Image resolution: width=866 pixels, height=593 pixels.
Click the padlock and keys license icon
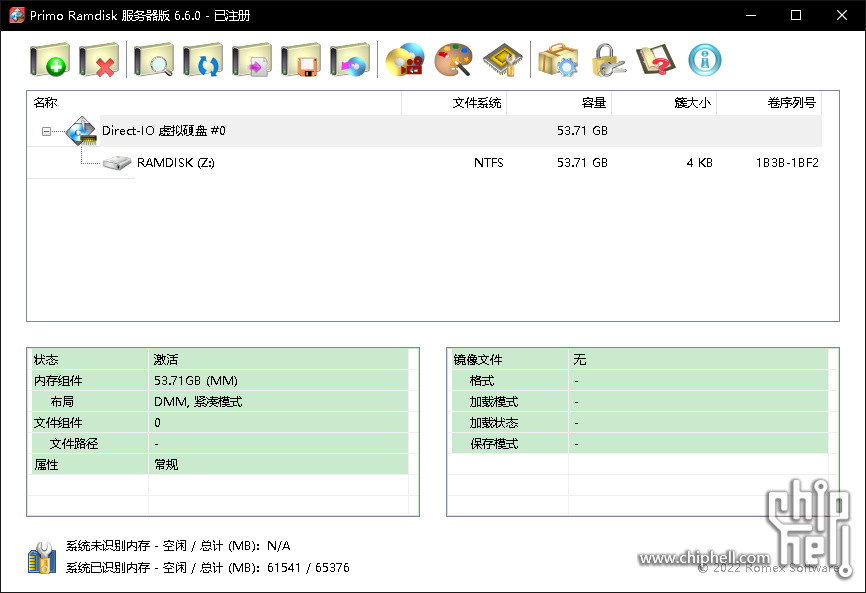(x=608, y=60)
